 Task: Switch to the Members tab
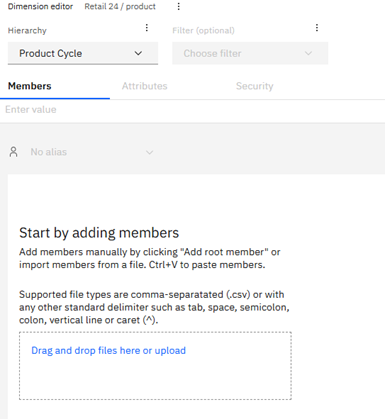[30, 86]
